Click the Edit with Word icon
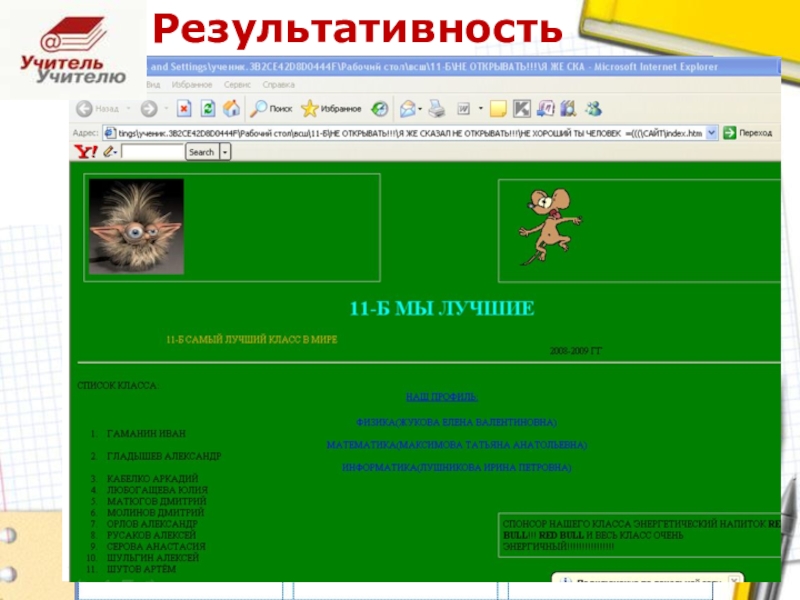800x600 pixels. click(x=463, y=109)
